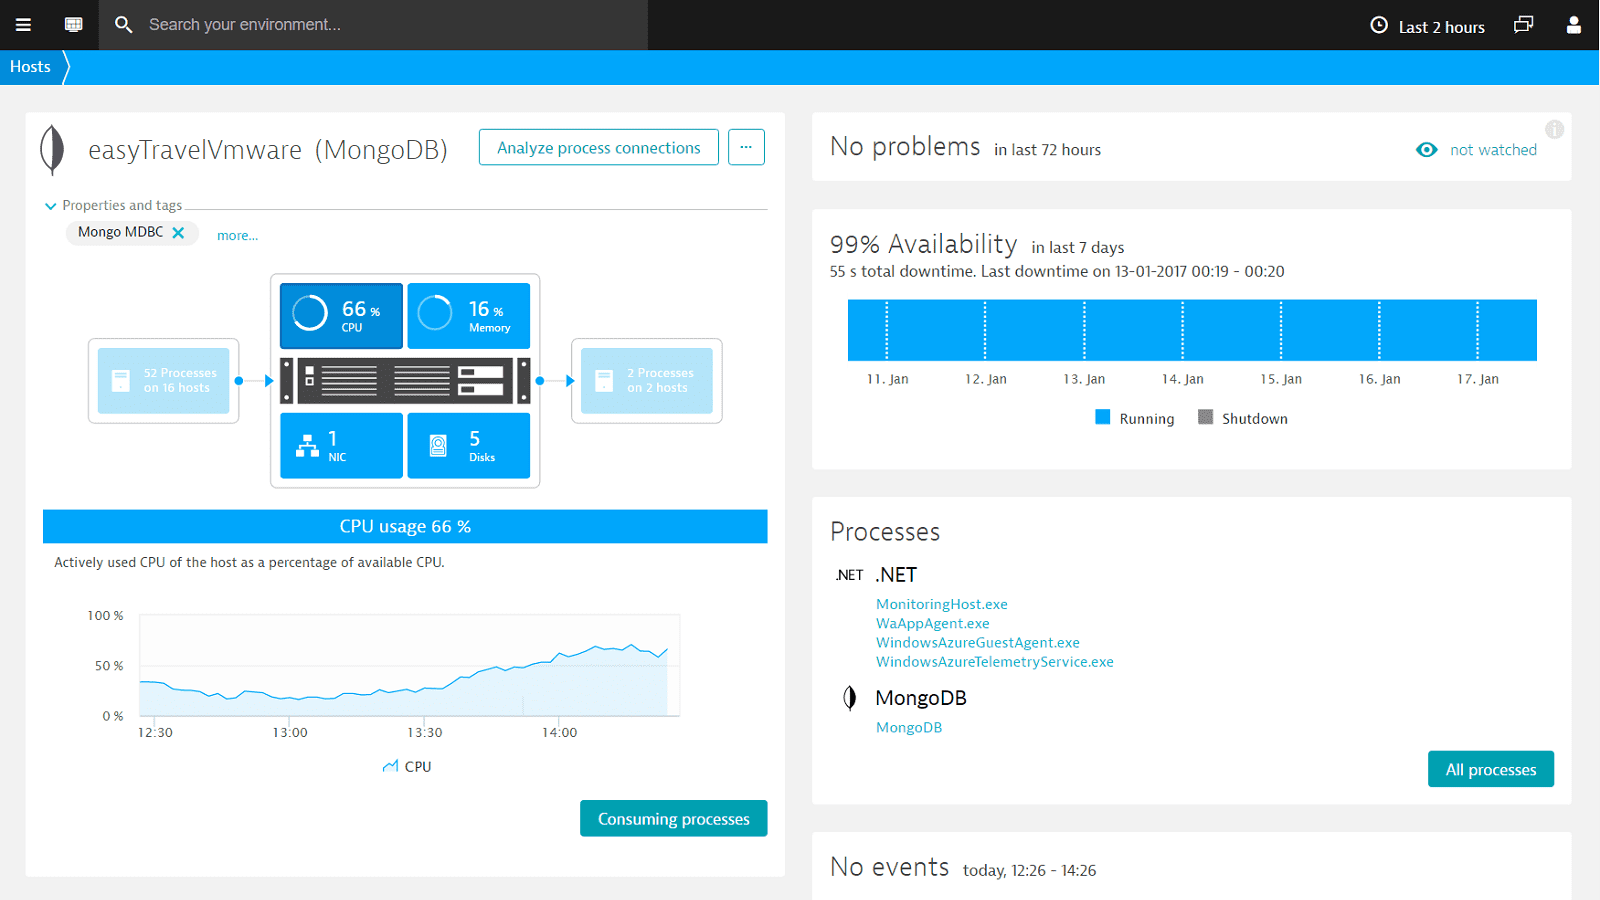Toggle the not watched eye icon
Image resolution: width=1600 pixels, height=900 pixels.
1427,150
